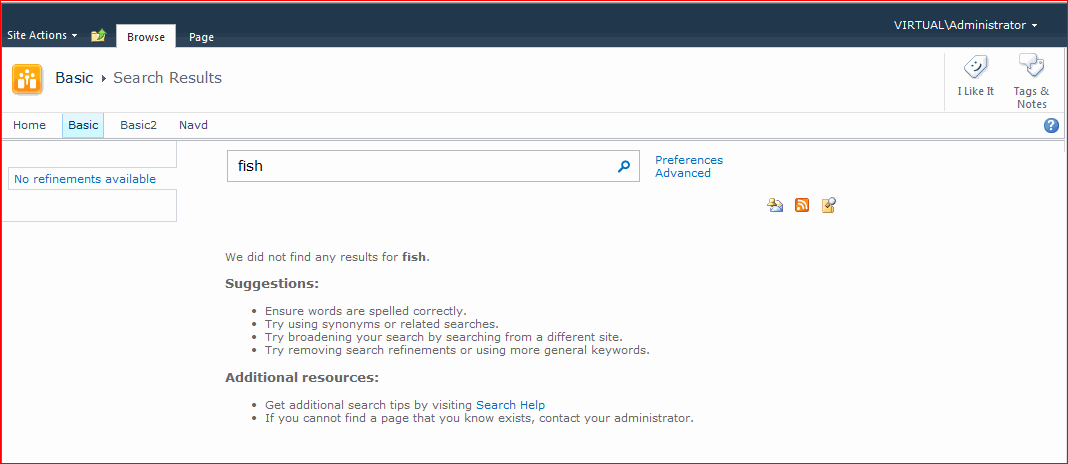Open the Site Actions dropdown menu
Viewport: 1068px width, 464px height.
coord(42,35)
